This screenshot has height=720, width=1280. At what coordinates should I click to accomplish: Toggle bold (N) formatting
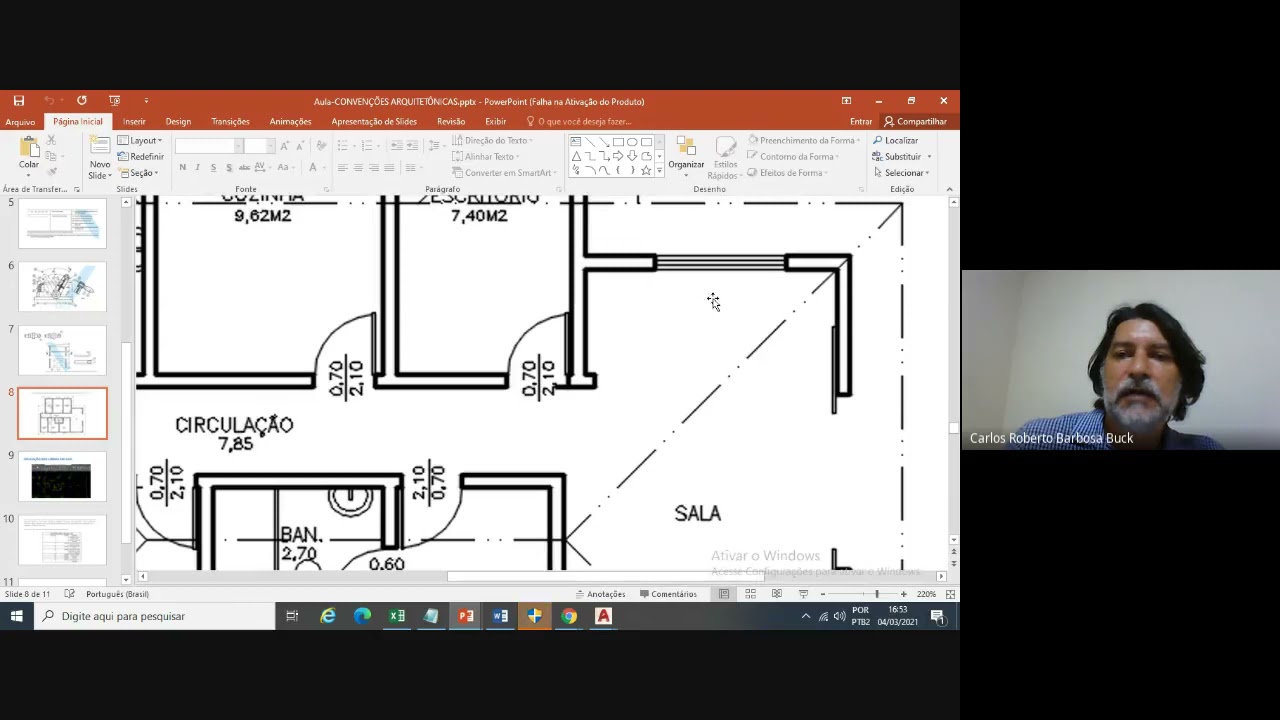182,168
